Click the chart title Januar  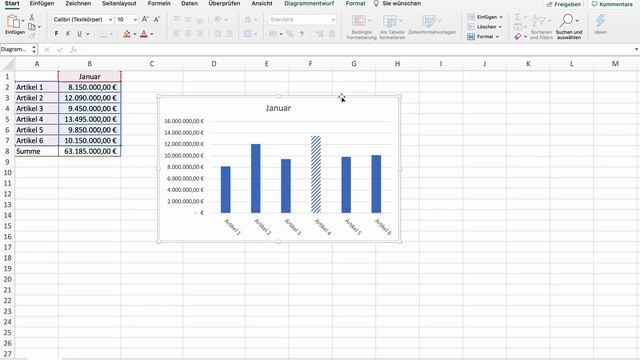[278, 108]
